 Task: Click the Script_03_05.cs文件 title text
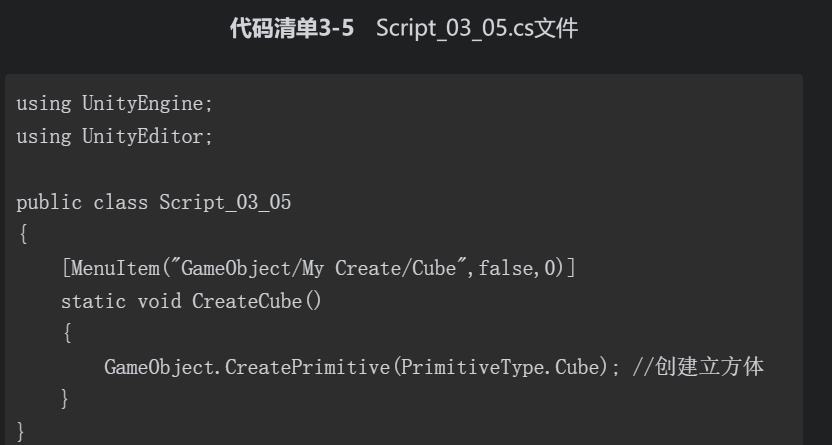coord(476,28)
